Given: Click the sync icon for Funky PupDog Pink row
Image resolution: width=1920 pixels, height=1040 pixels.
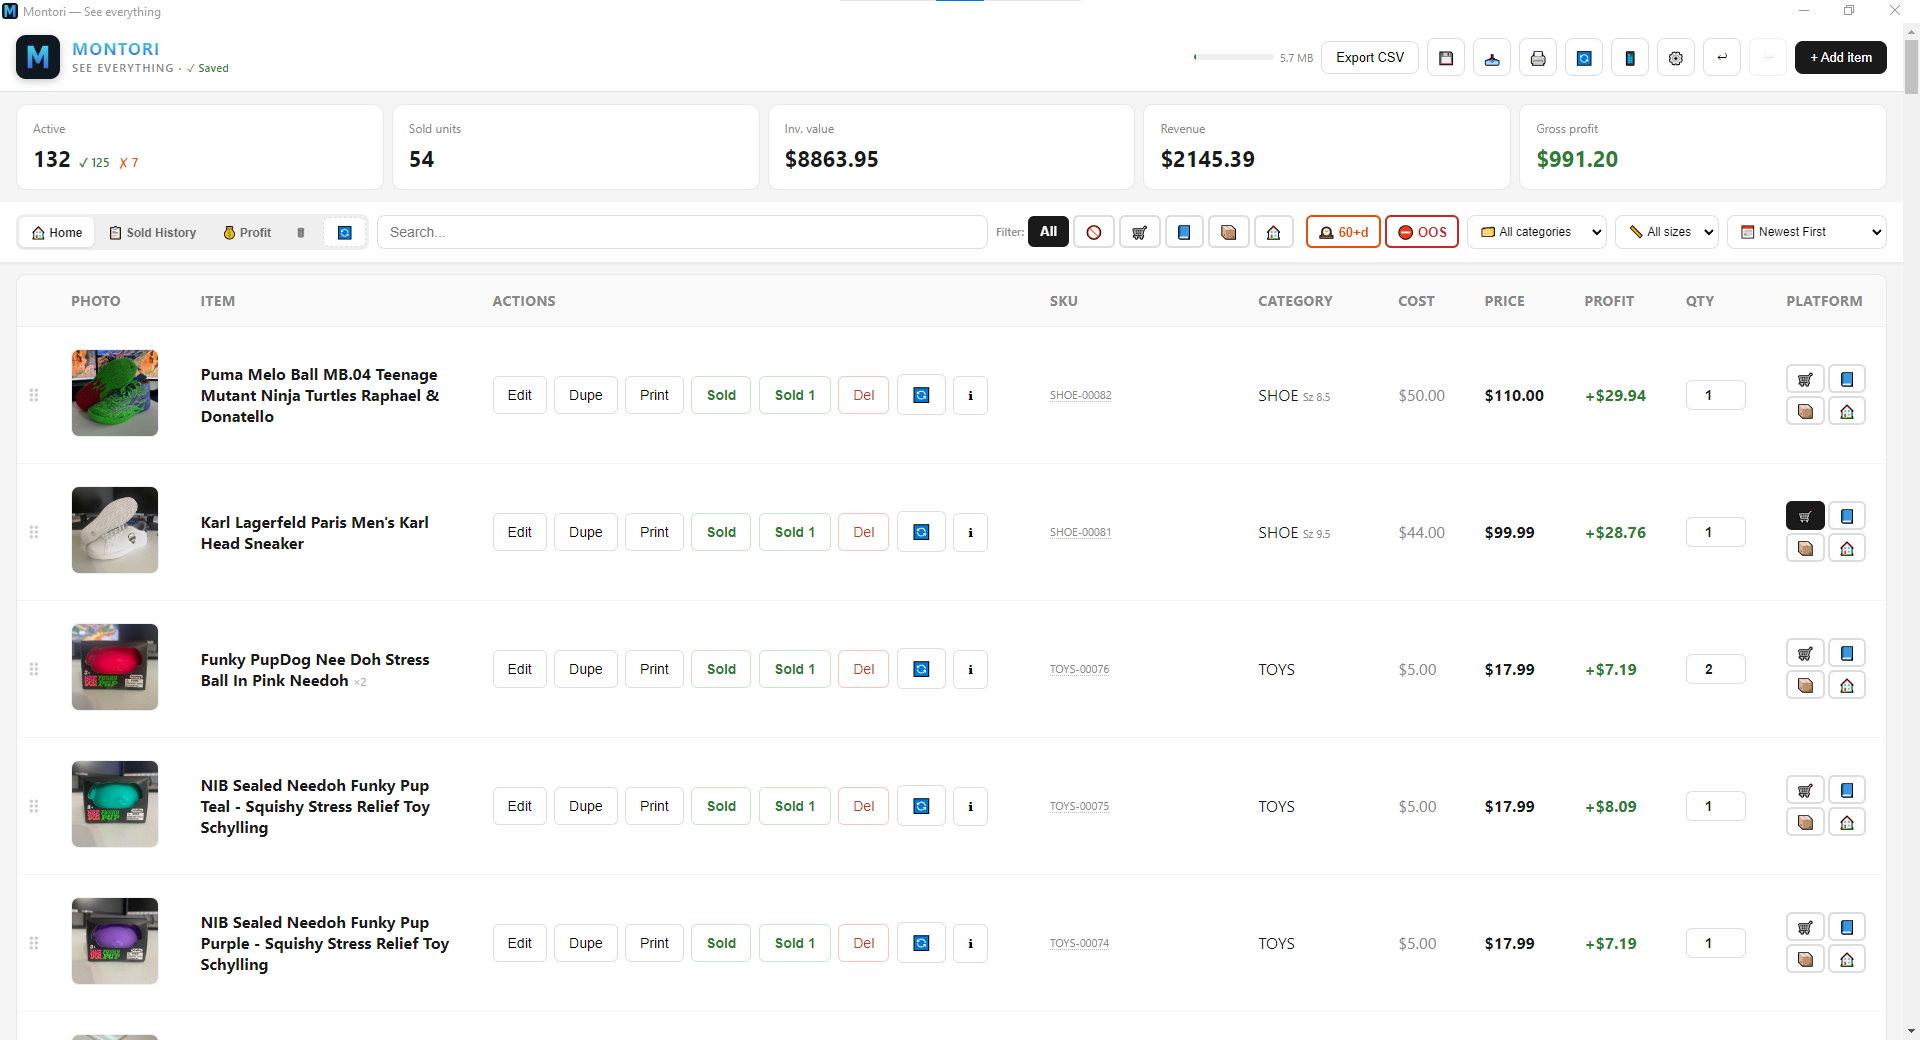Looking at the screenshot, I should tap(922, 669).
